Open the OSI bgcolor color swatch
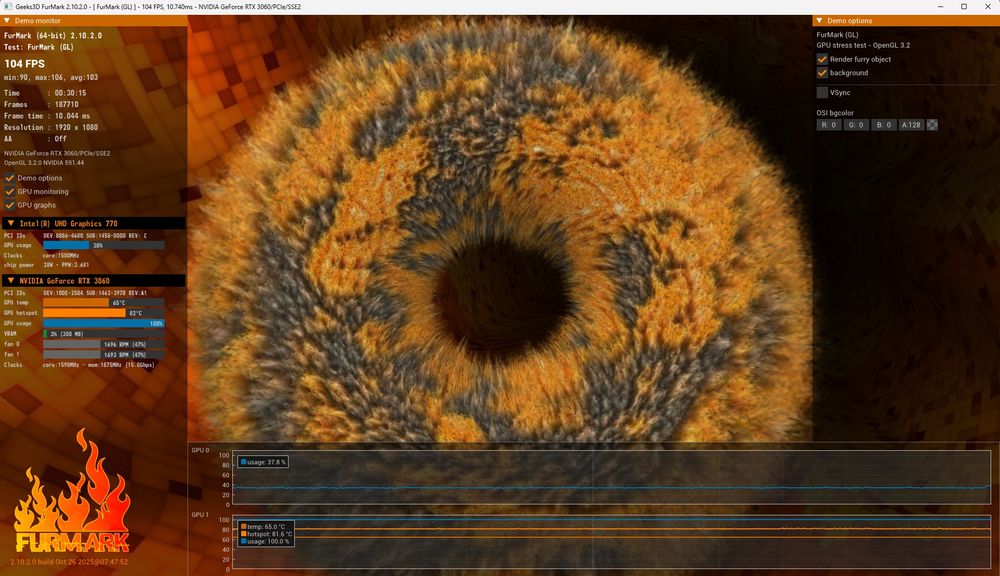Image resolution: width=1000 pixels, height=576 pixels. click(932, 125)
